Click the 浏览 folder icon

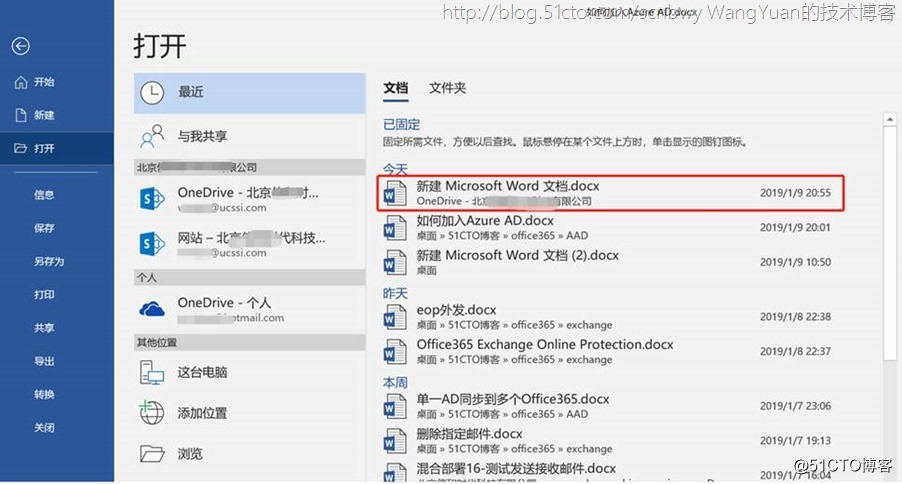[152, 454]
